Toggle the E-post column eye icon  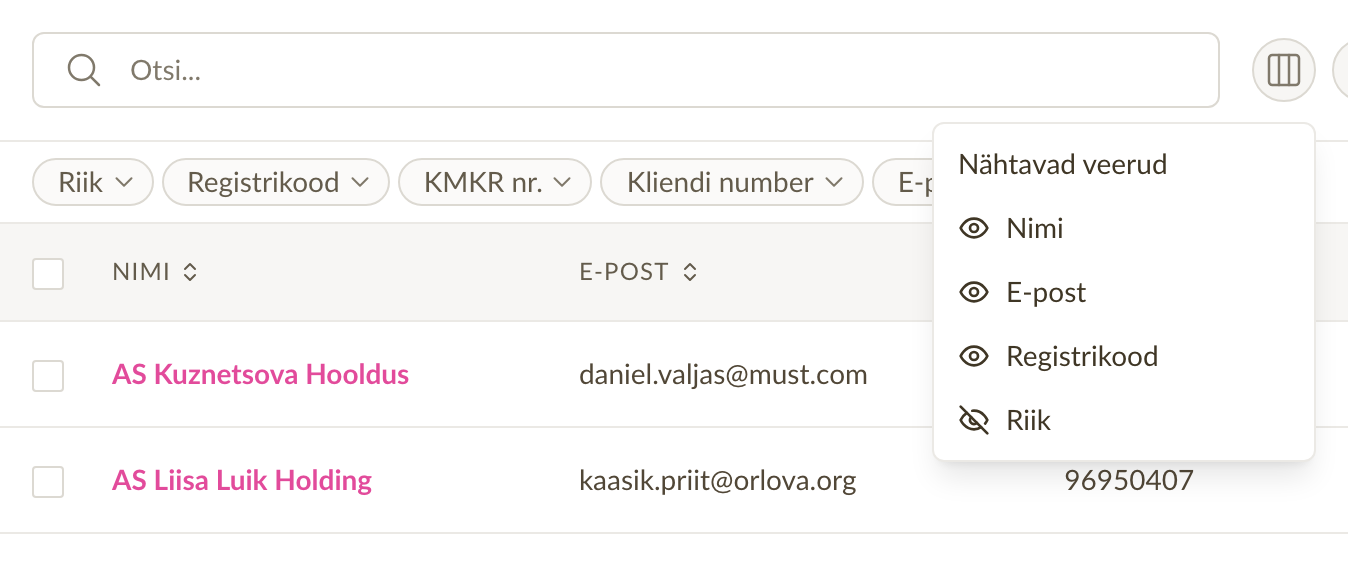tap(973, 293)
